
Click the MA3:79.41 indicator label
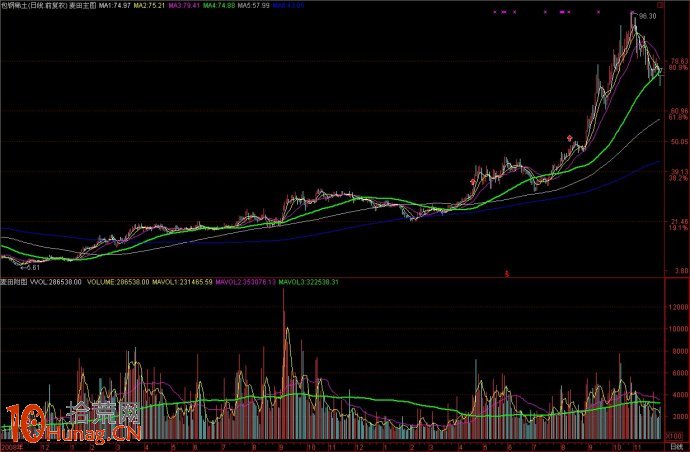click(x=184, y=6)
